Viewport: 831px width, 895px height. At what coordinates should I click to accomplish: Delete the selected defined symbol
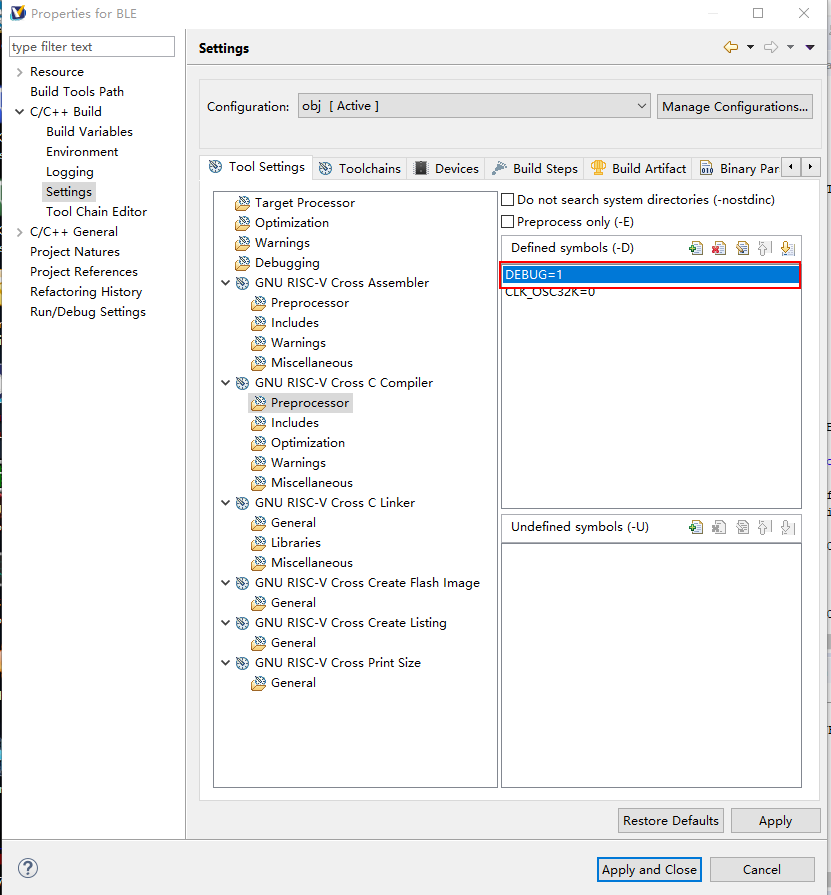(x=719, y=248)
